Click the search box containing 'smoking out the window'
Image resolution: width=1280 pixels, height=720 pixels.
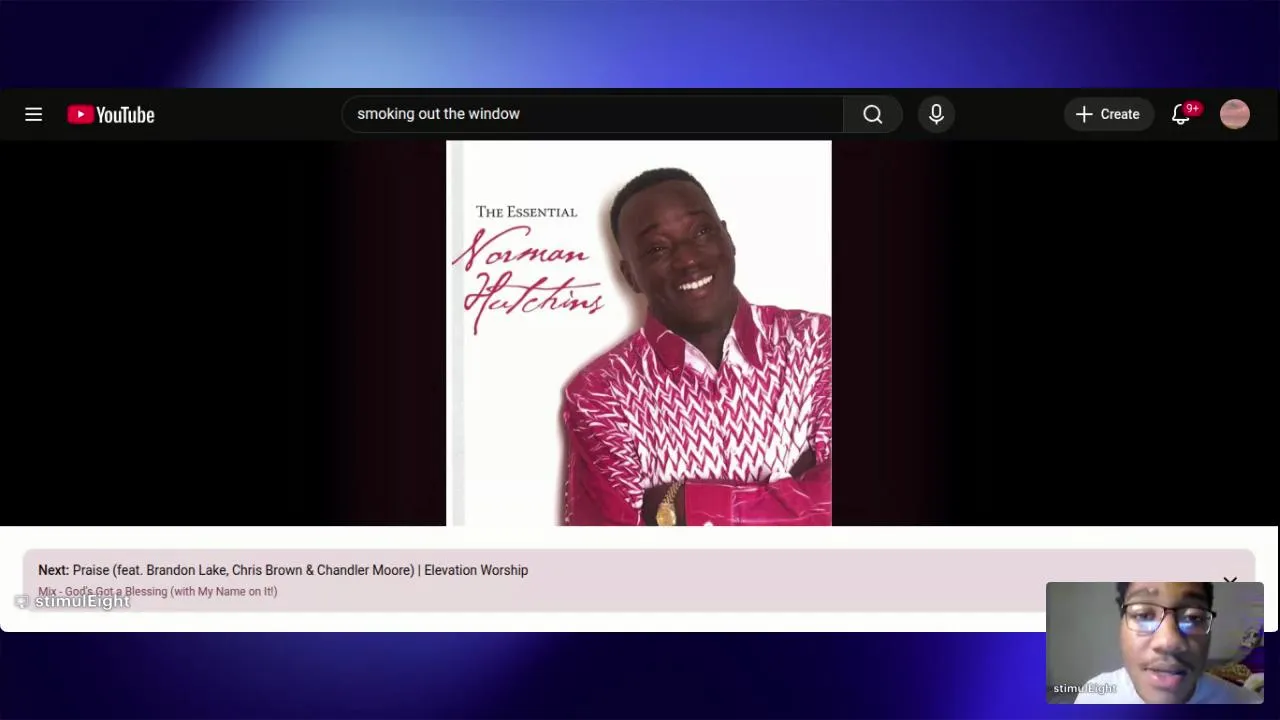click(592, 114)
